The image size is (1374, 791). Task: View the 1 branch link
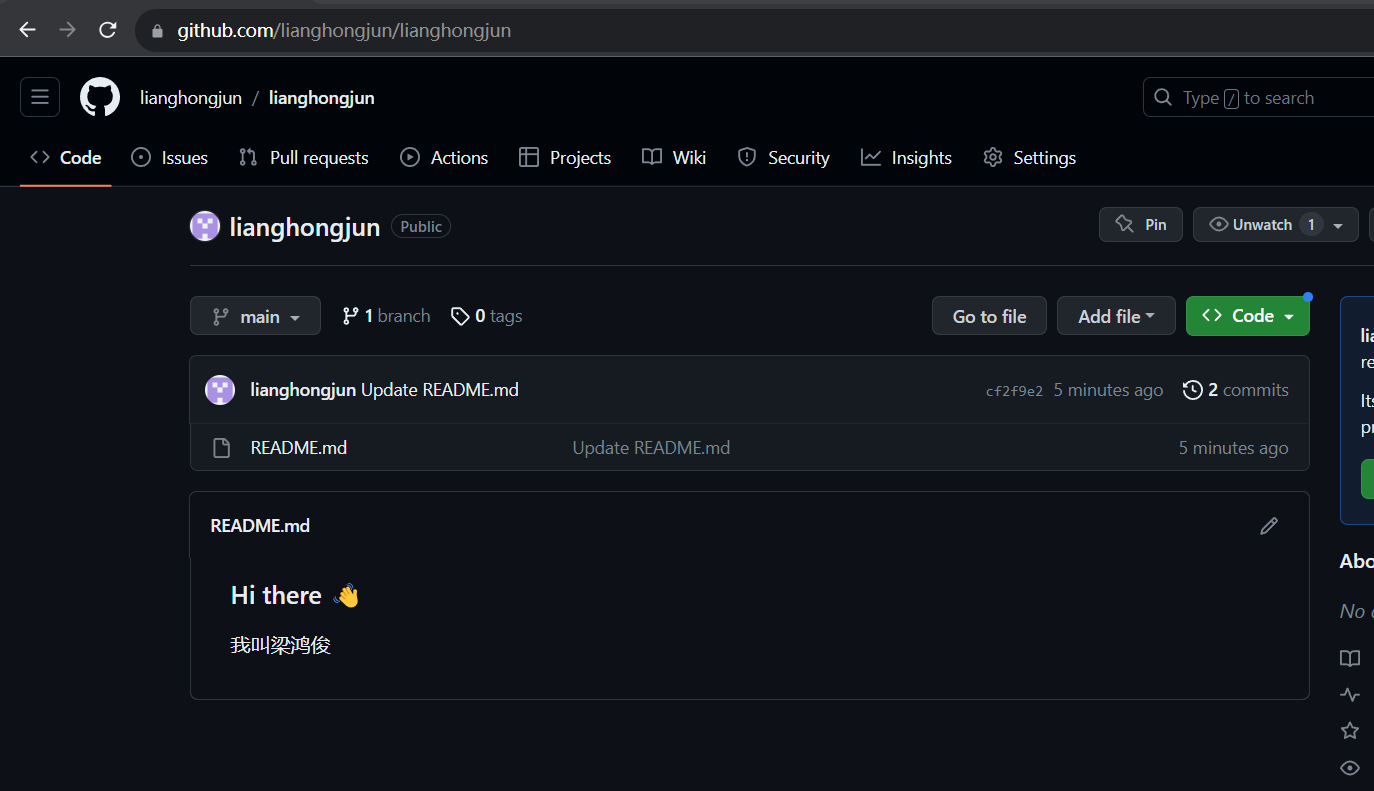386,316
